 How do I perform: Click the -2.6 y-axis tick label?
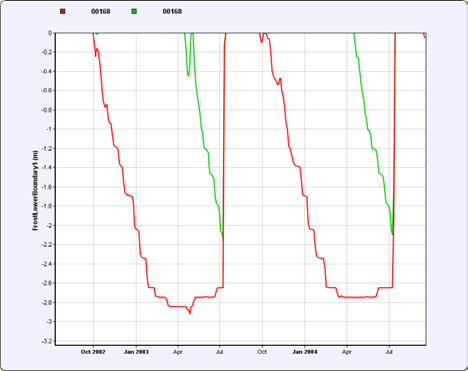tap(47, 283)
